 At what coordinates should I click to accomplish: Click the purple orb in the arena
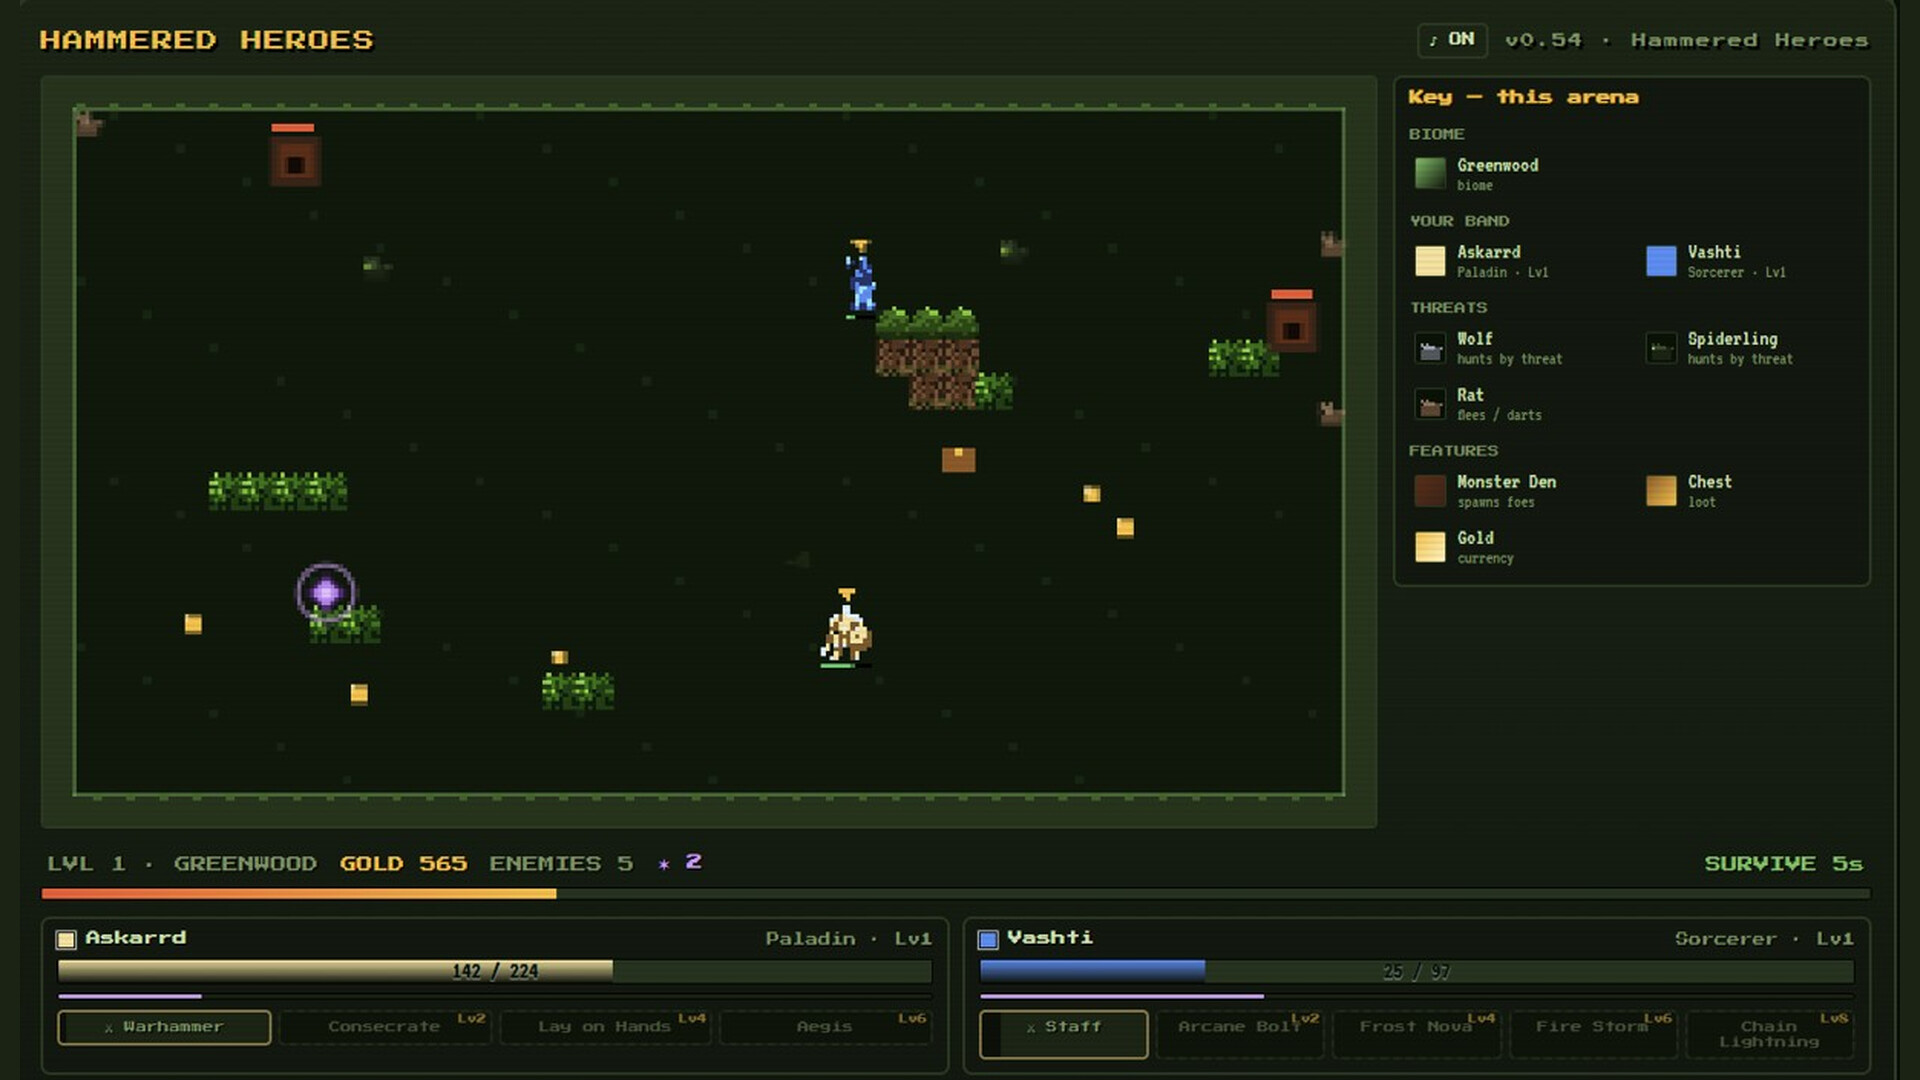pyautogui.click(x=325, y=592)
